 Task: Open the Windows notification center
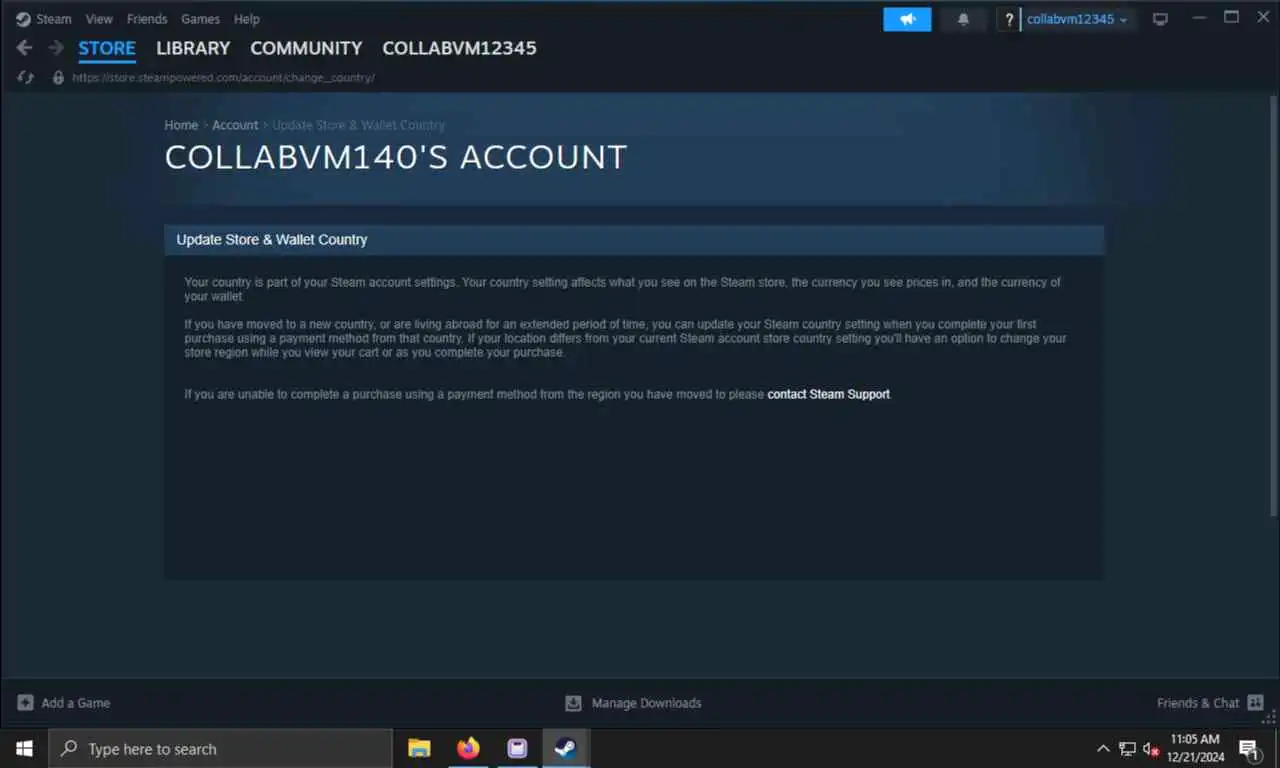tap(1249, 748)
